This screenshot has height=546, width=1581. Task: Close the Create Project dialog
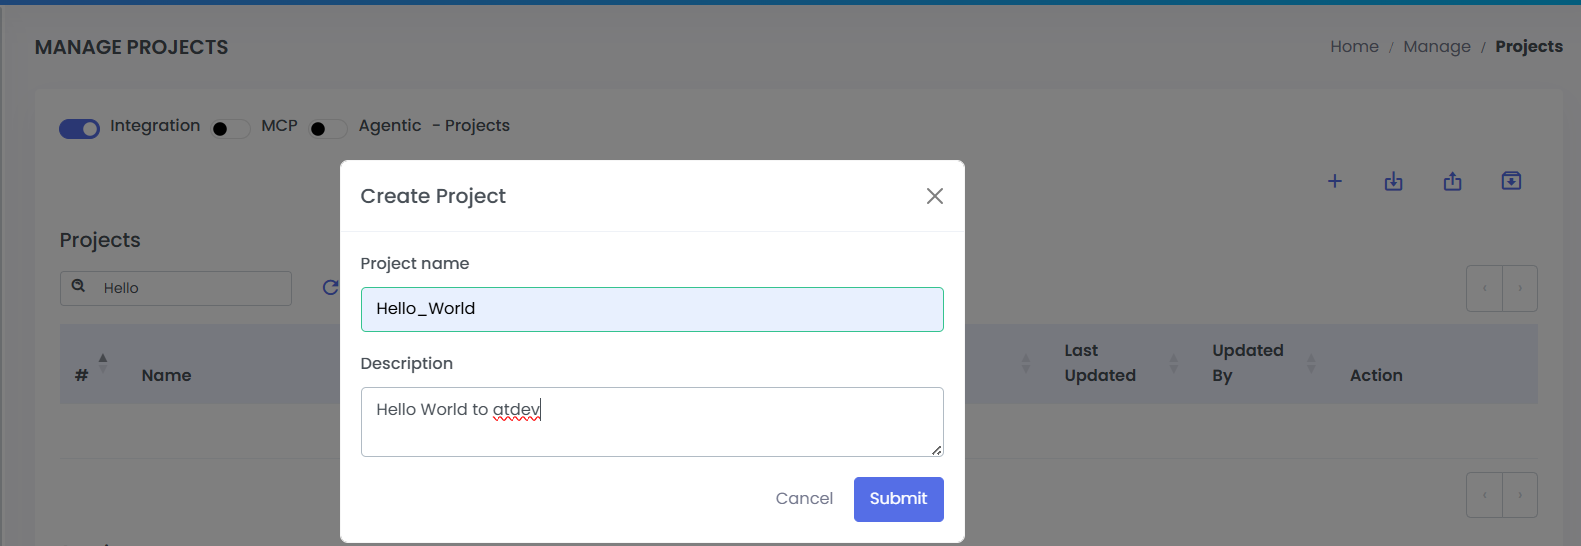934,196
